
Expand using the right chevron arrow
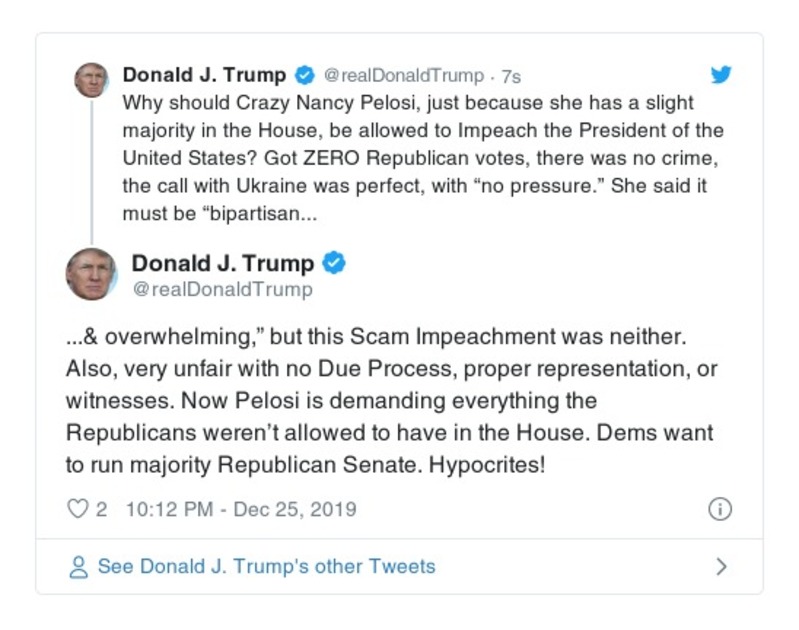[x=721, y=567]
